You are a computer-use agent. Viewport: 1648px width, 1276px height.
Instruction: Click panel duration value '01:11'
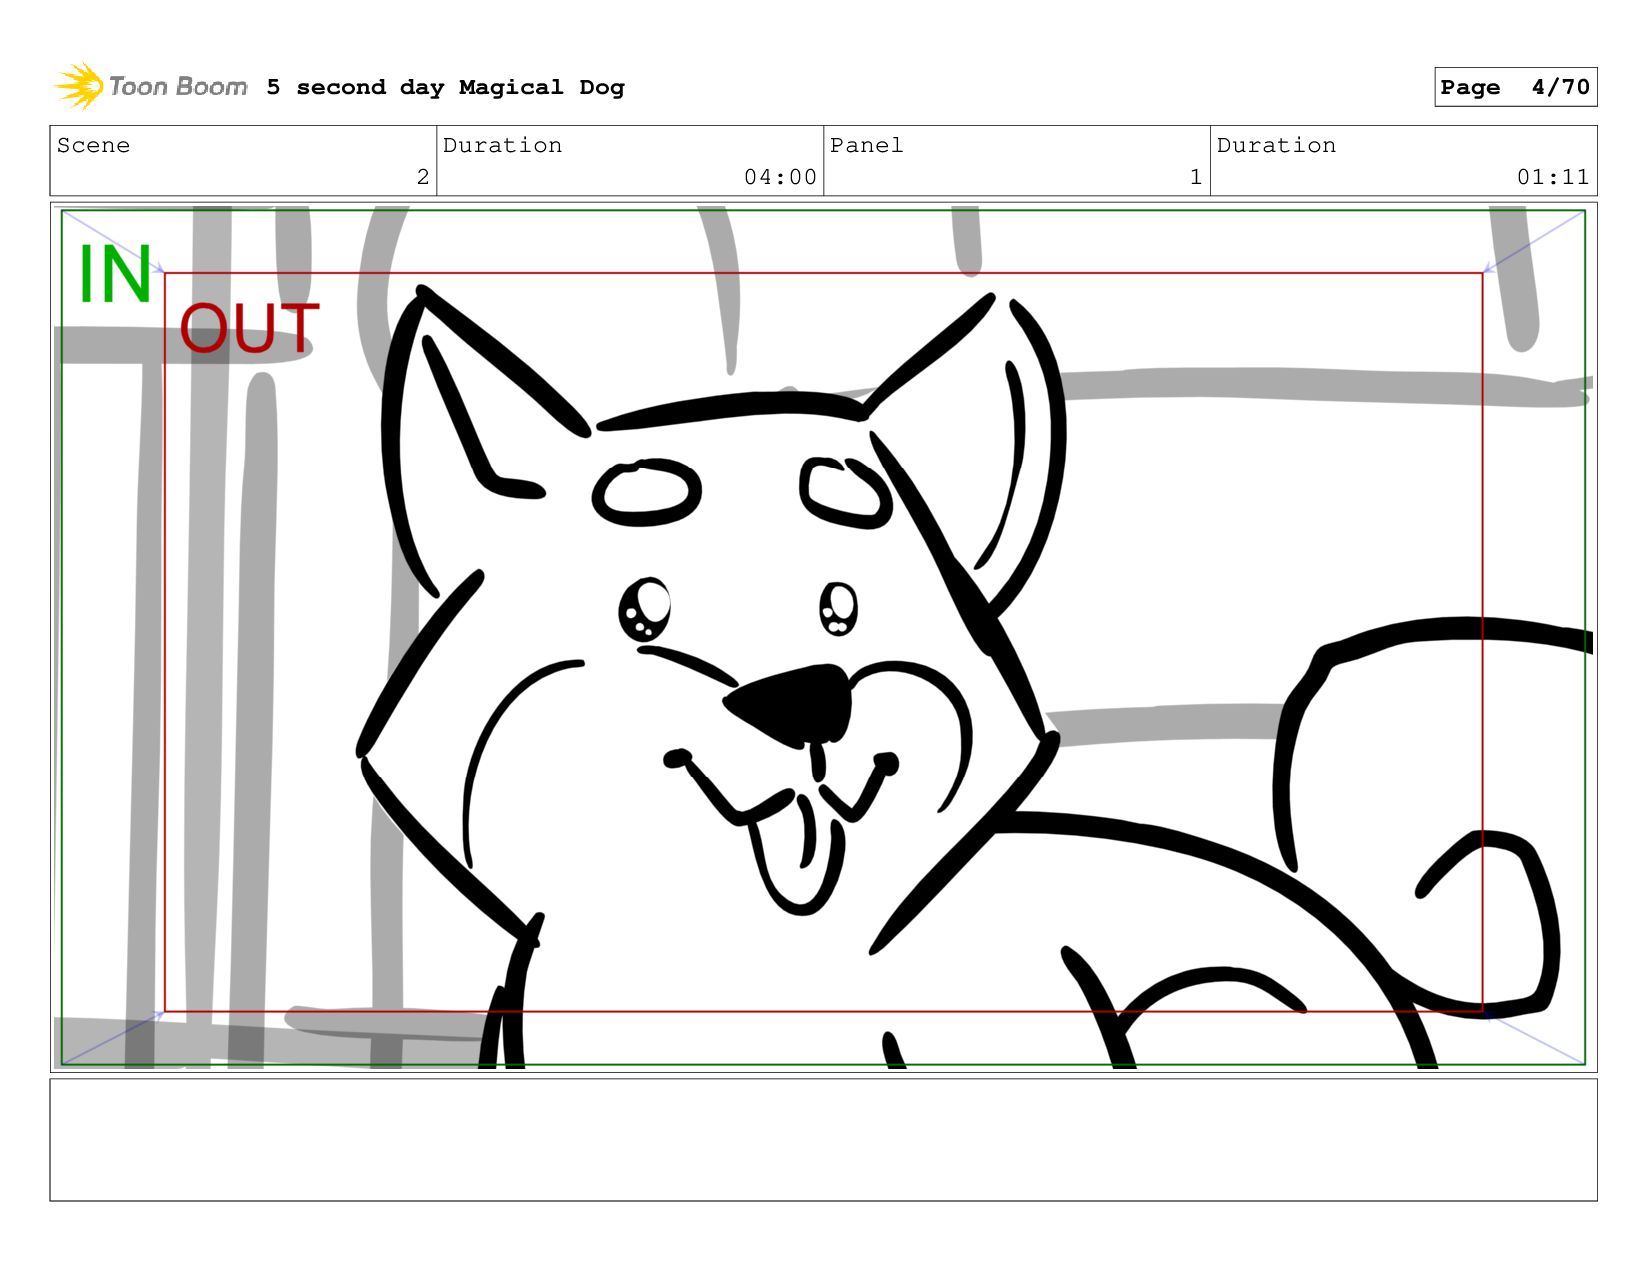(x=1553, y=177)
